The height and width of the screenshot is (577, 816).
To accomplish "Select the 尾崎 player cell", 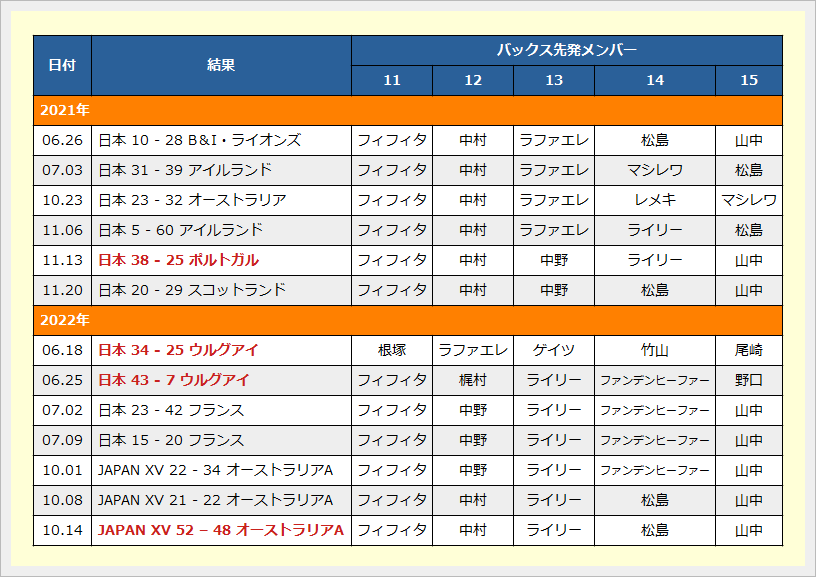I will tap(748, 350).
